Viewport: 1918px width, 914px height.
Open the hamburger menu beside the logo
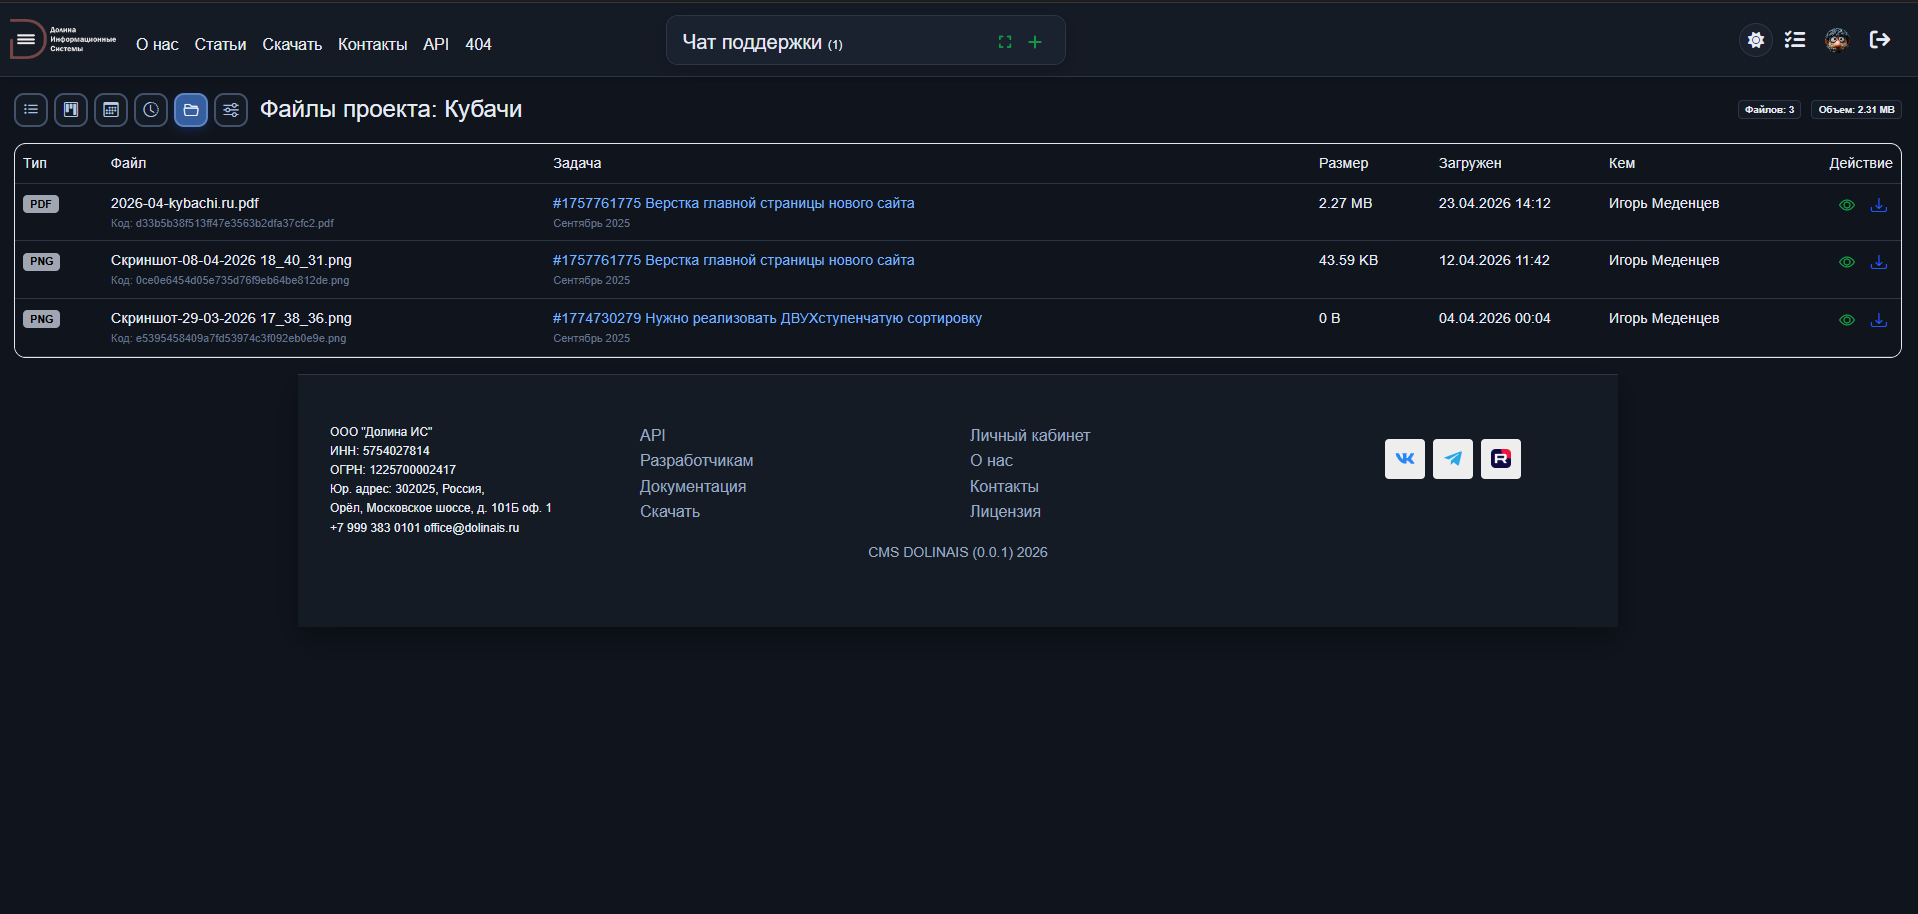pos(26,40)
